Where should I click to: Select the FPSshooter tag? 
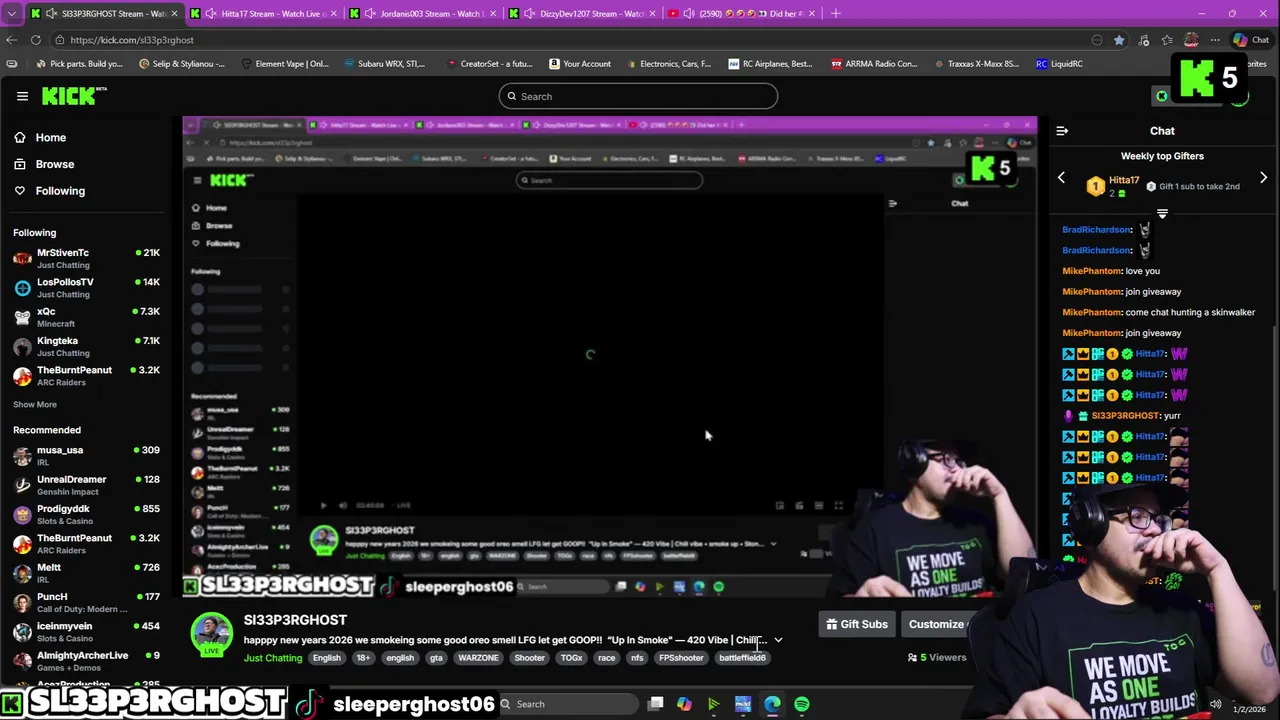point(681,658)
